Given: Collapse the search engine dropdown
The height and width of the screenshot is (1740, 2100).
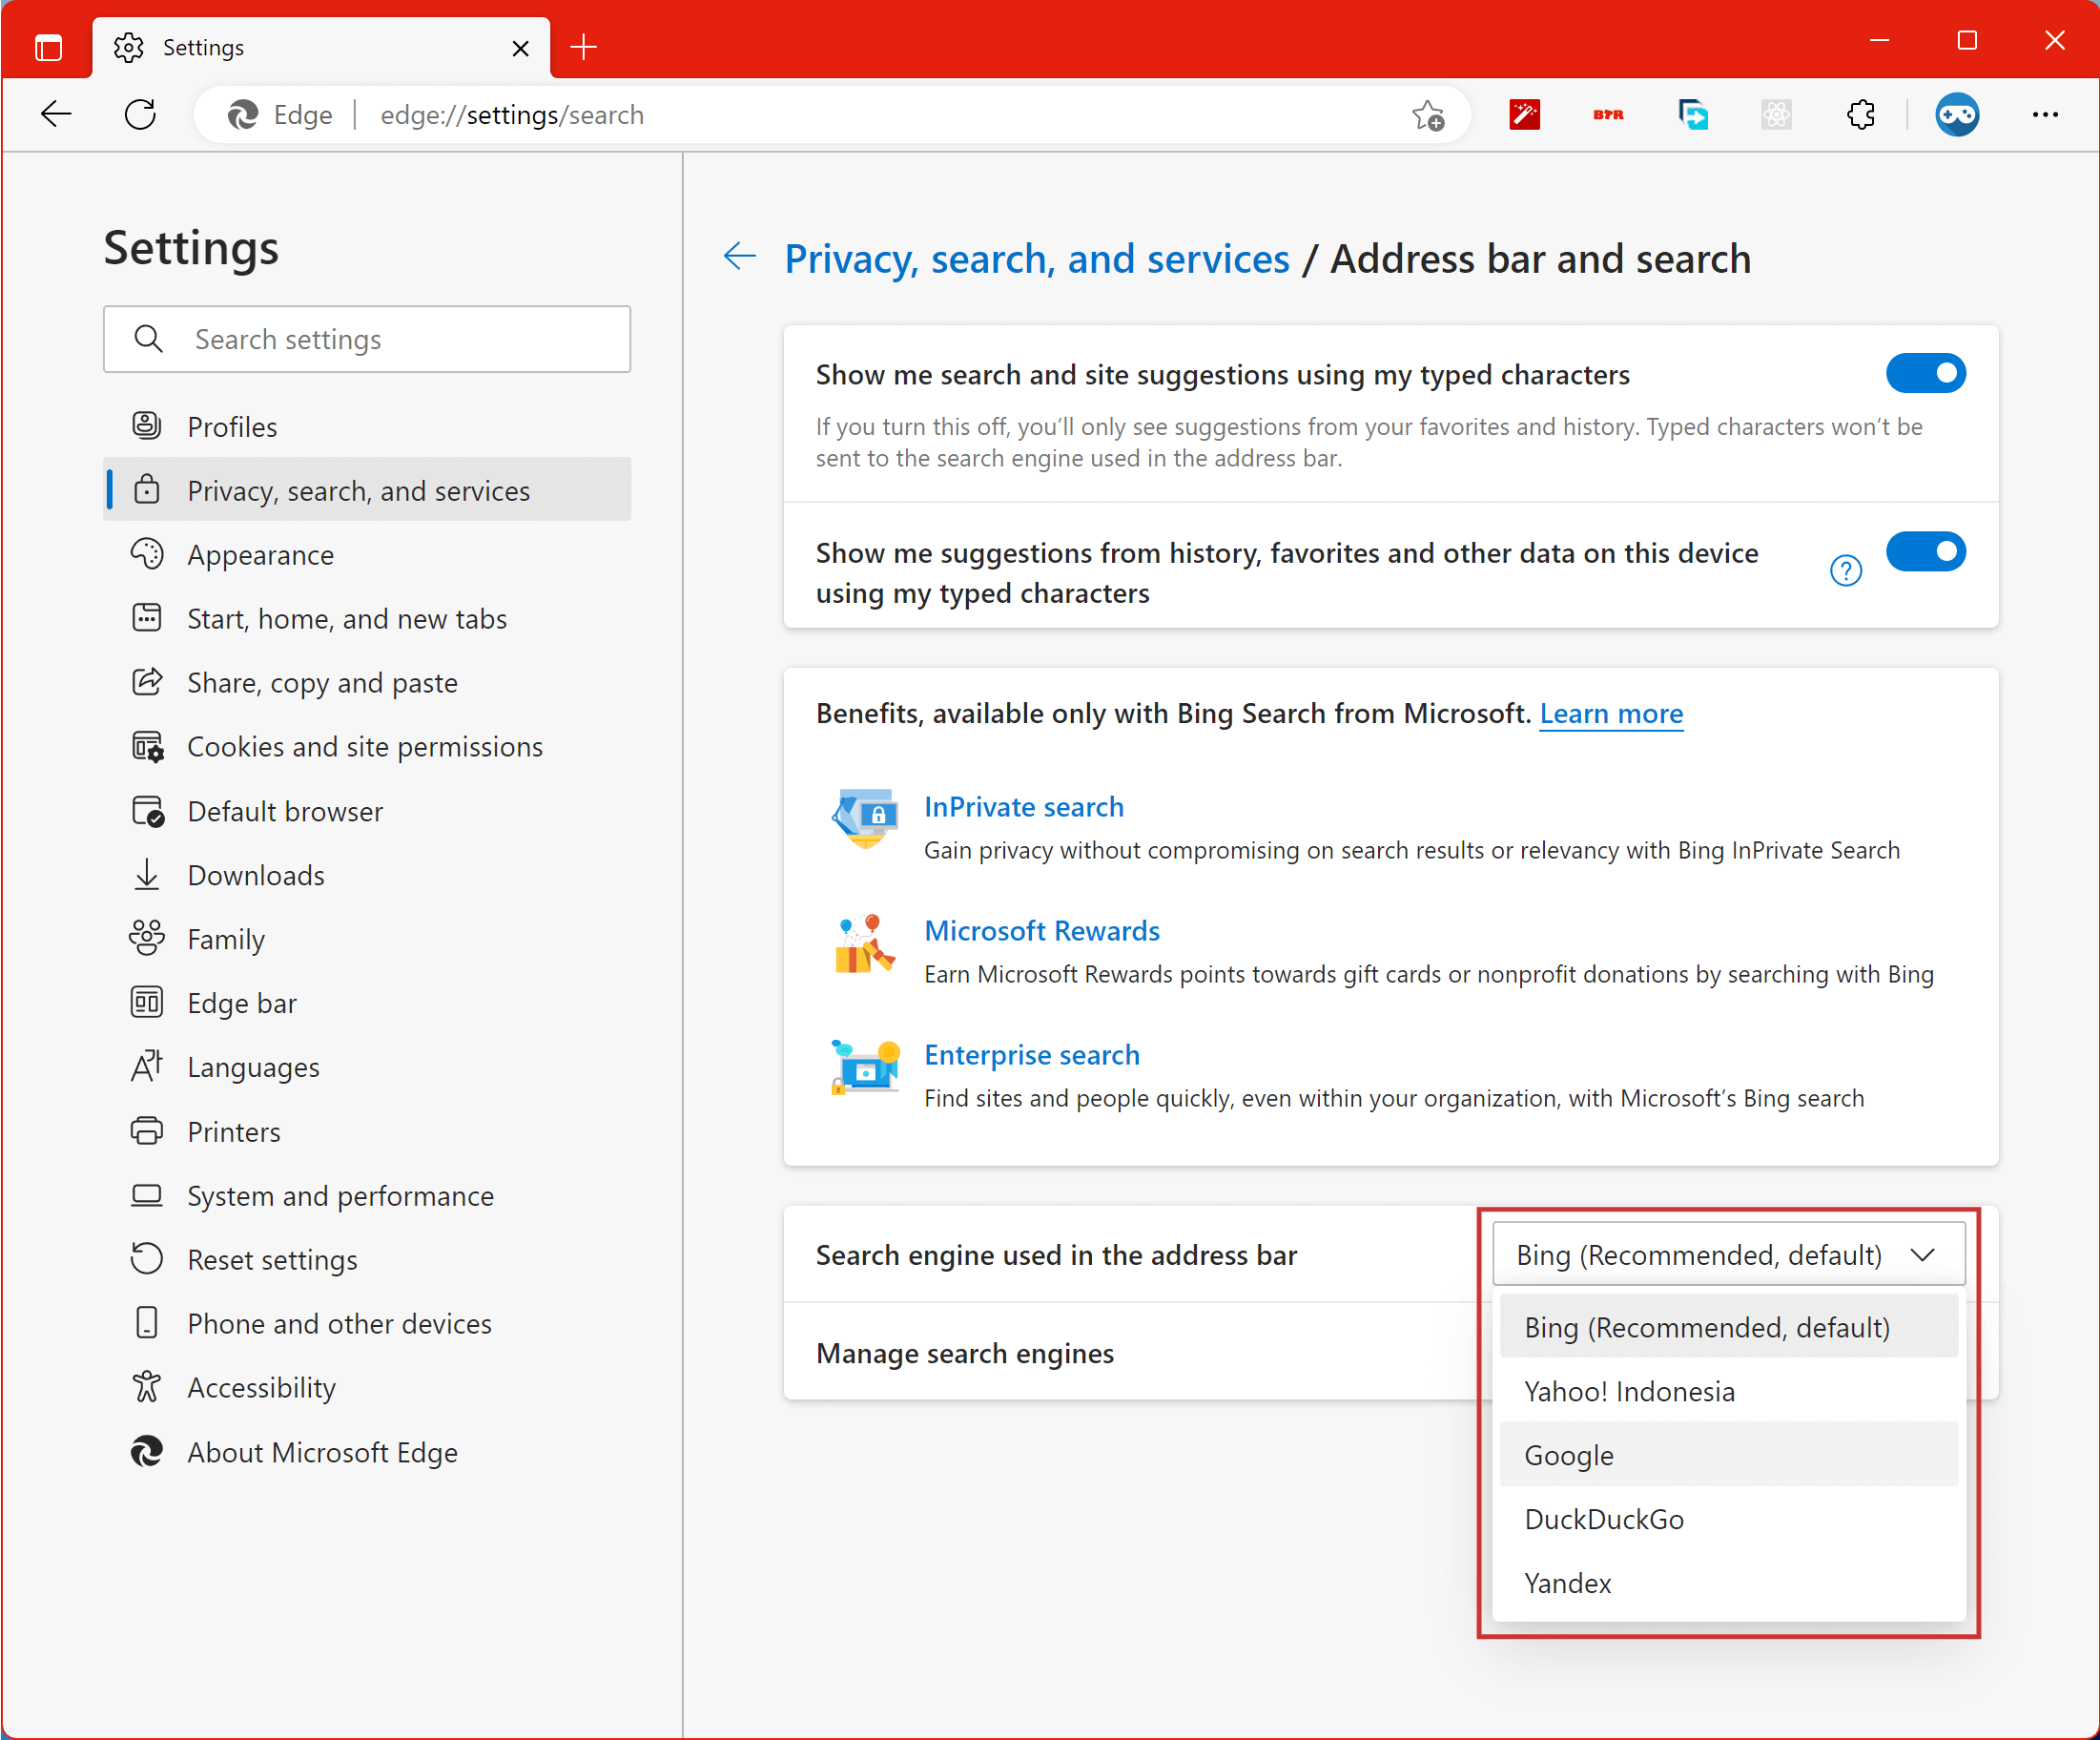Looking at the screenshot, I should tap(1729, 1254).
